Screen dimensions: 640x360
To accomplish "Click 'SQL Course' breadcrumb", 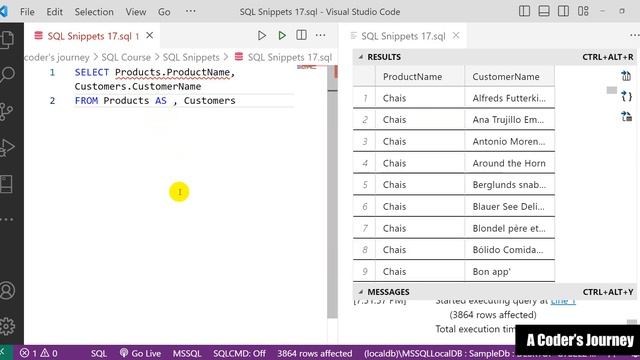I will pos(126,58).
